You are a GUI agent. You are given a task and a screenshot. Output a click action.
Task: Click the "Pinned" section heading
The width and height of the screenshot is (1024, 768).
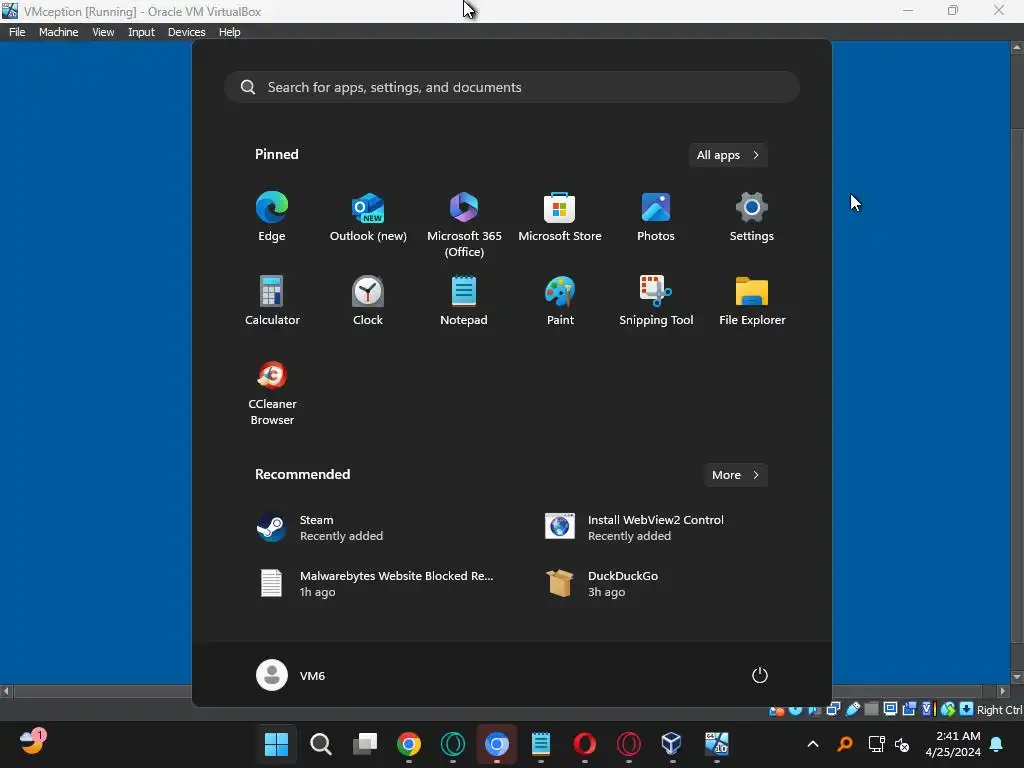276,154
